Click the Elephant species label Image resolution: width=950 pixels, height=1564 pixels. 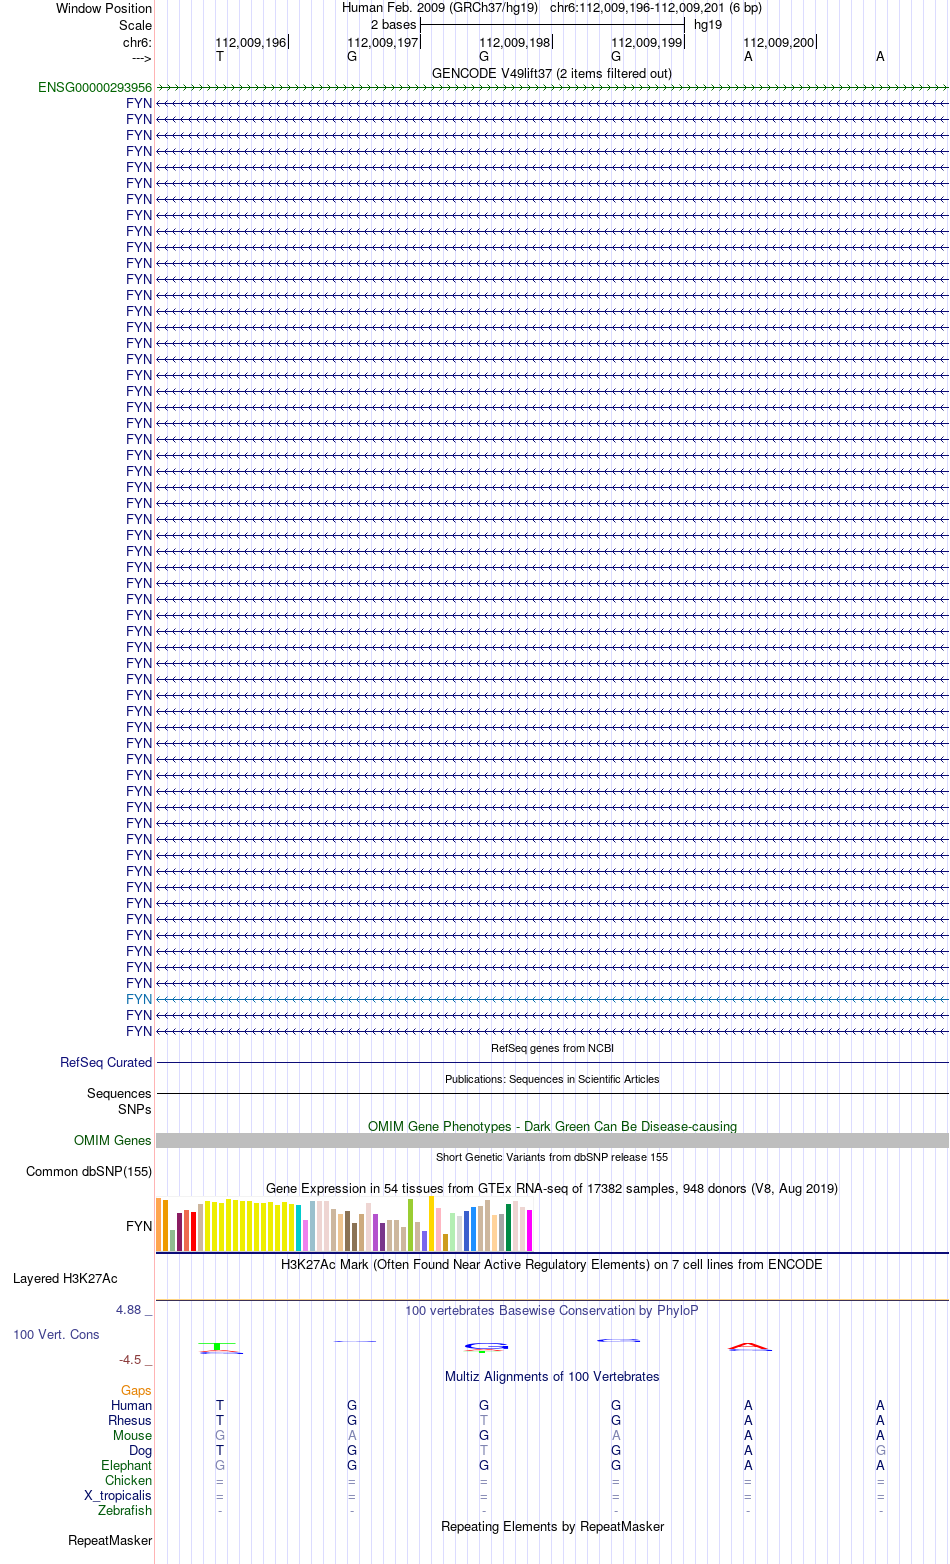click(127, 1466)
